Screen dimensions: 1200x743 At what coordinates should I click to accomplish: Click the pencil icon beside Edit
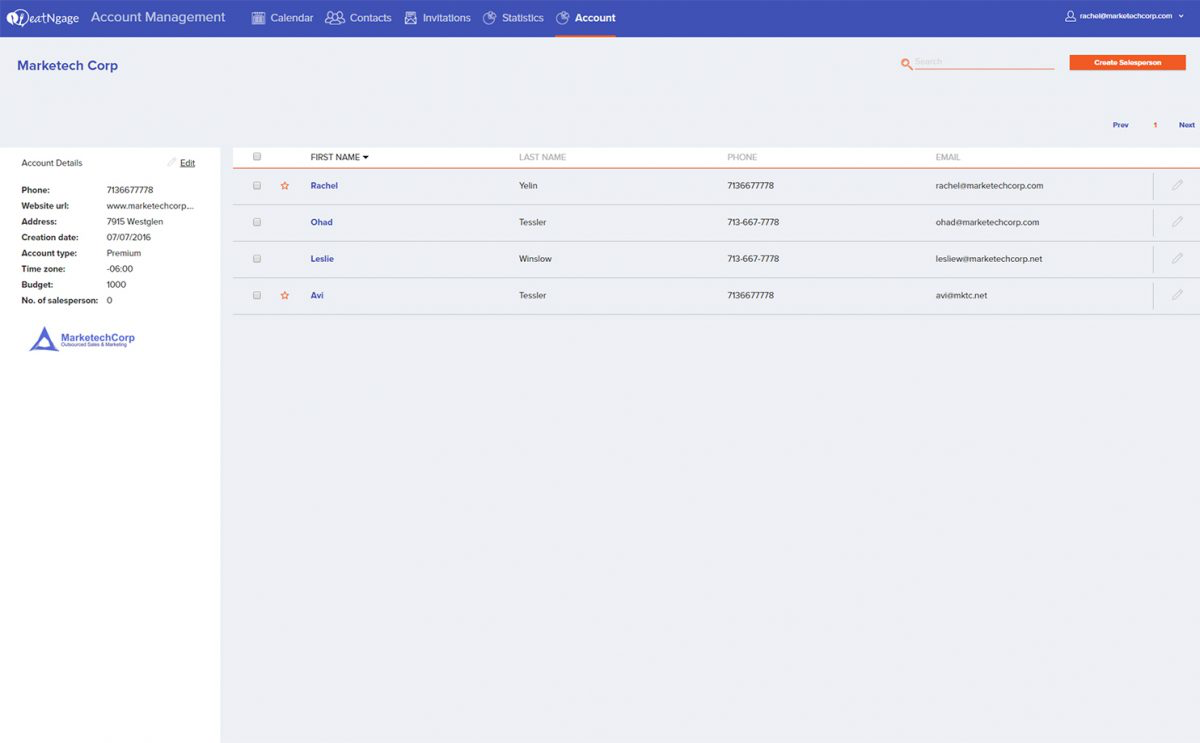point(172,162)
